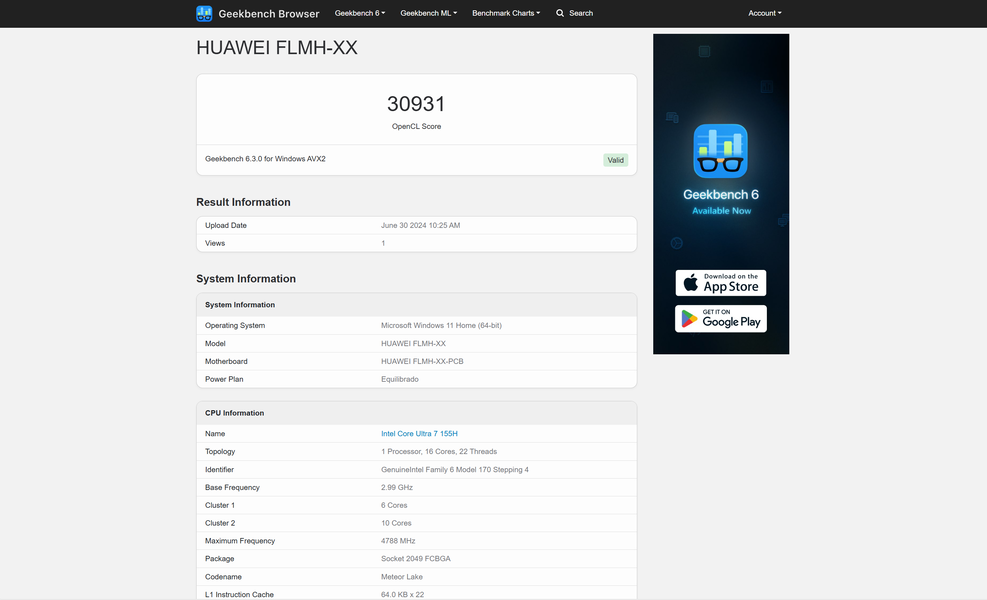Click the HUAWEI FLMH-XX page title
Image resolution: width=987 pixels, height=600 pixels.
click(277, 48)
